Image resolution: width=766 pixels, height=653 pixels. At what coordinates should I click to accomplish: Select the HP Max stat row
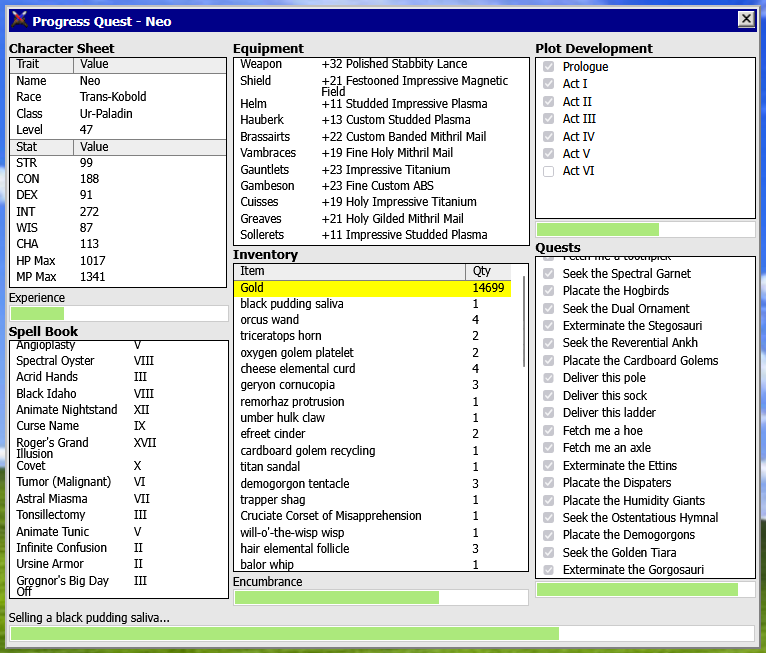pyautogui.click(x=118, y=261)
